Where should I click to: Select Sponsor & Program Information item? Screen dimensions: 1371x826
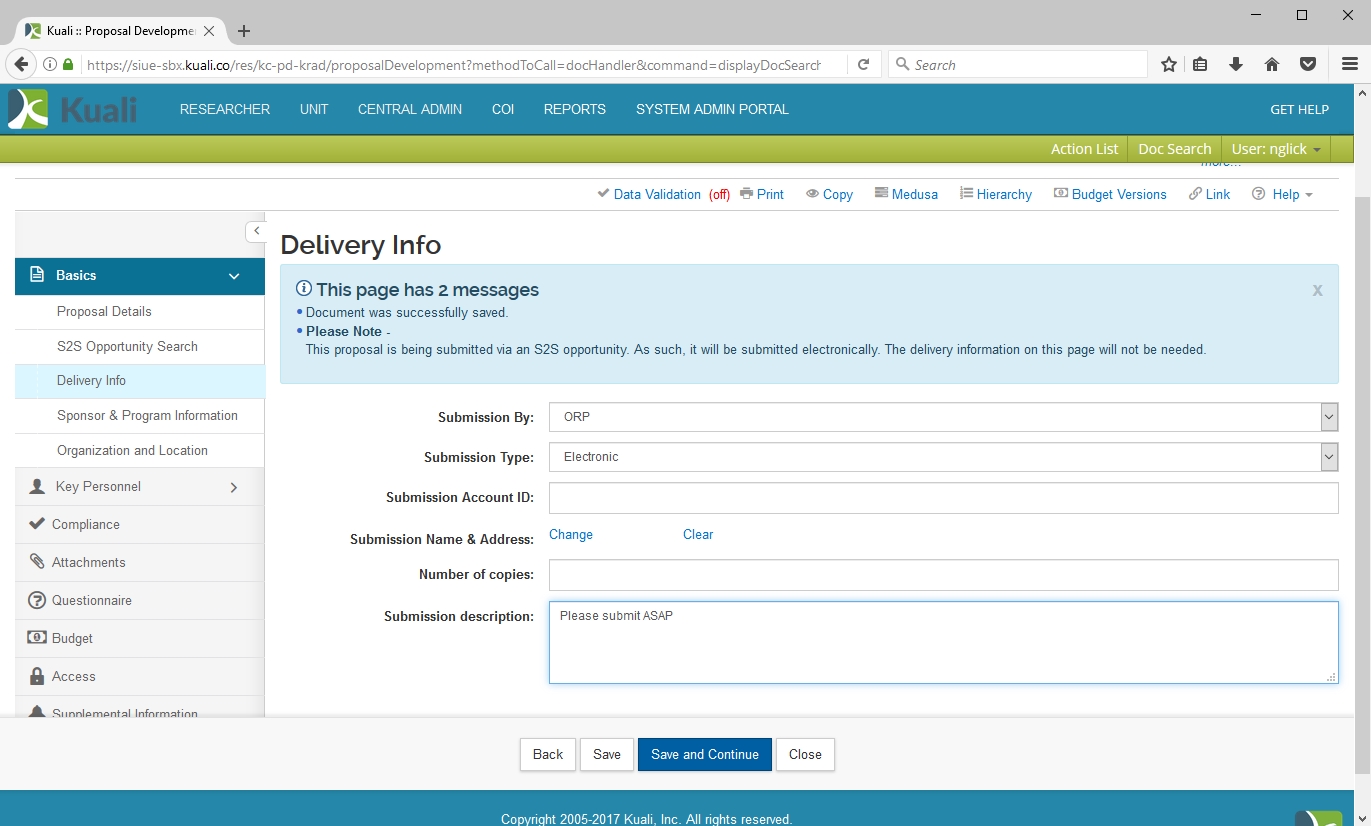pyautogui.click(x=147, y=416)
